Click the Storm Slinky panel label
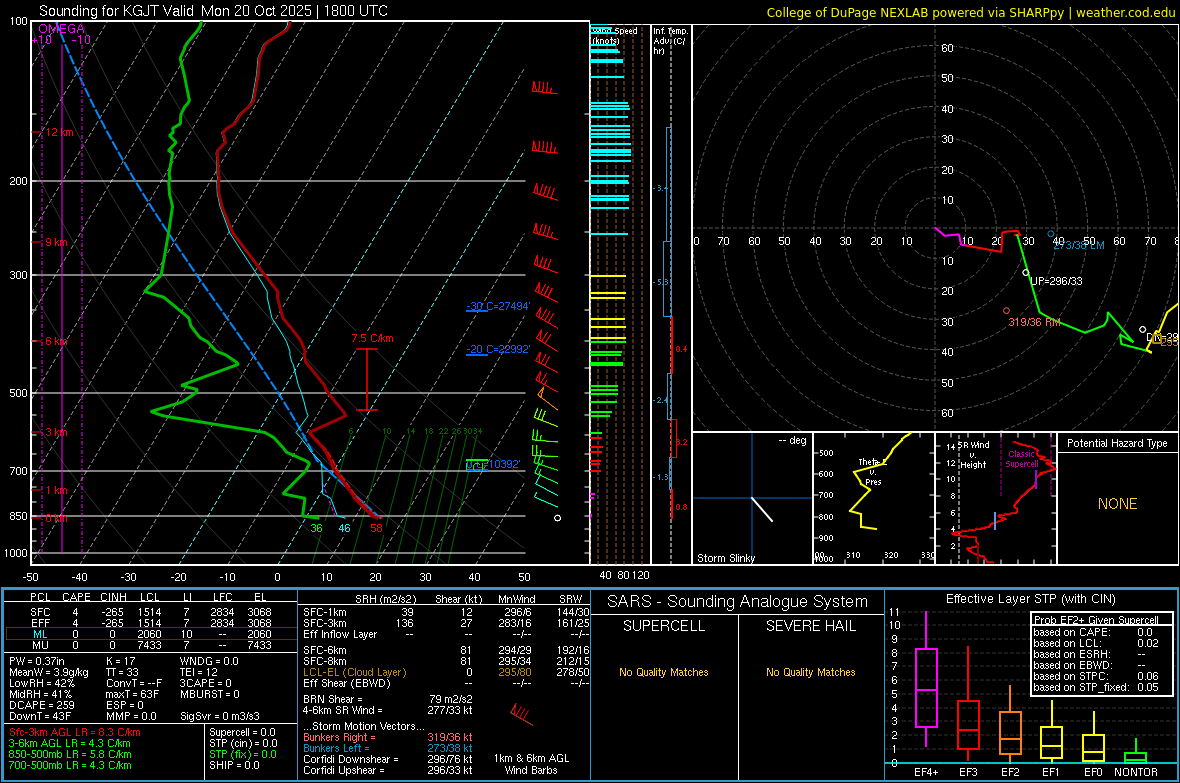The height and width of the screenshot is (783, 1180). coord(725,558)
